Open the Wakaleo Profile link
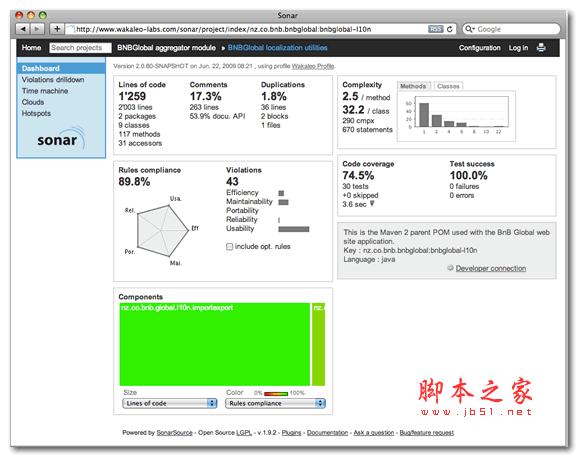 313,66
